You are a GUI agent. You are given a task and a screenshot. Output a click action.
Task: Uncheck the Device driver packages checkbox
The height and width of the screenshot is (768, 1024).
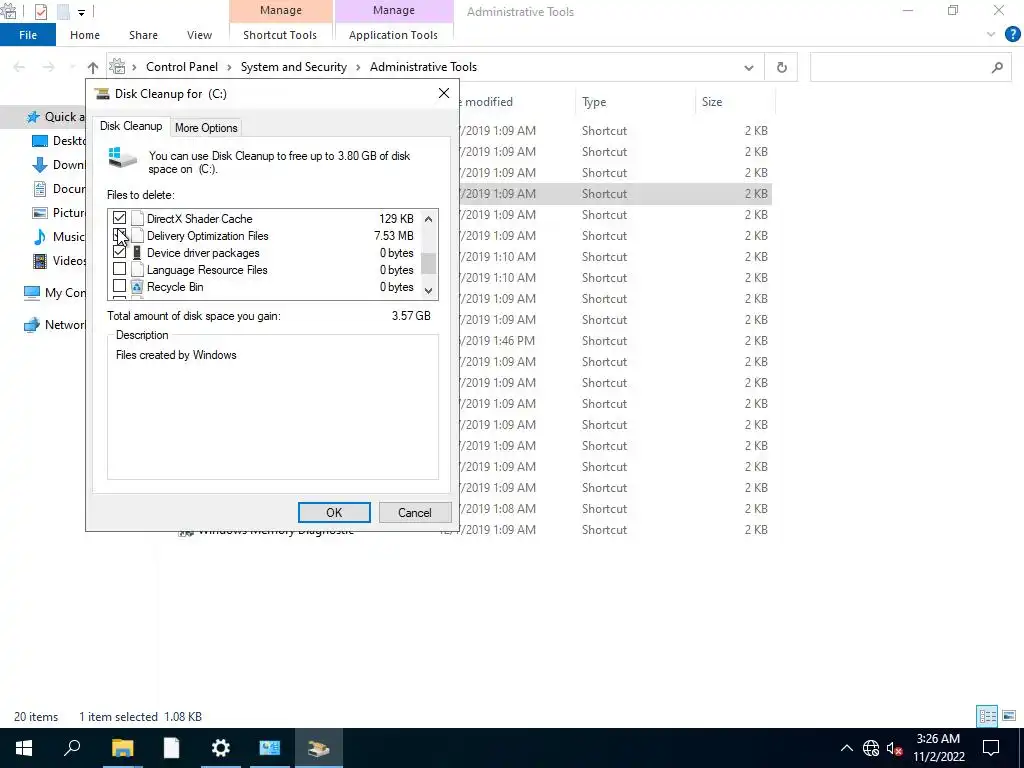pyautogui.click(x=120, y=252)
